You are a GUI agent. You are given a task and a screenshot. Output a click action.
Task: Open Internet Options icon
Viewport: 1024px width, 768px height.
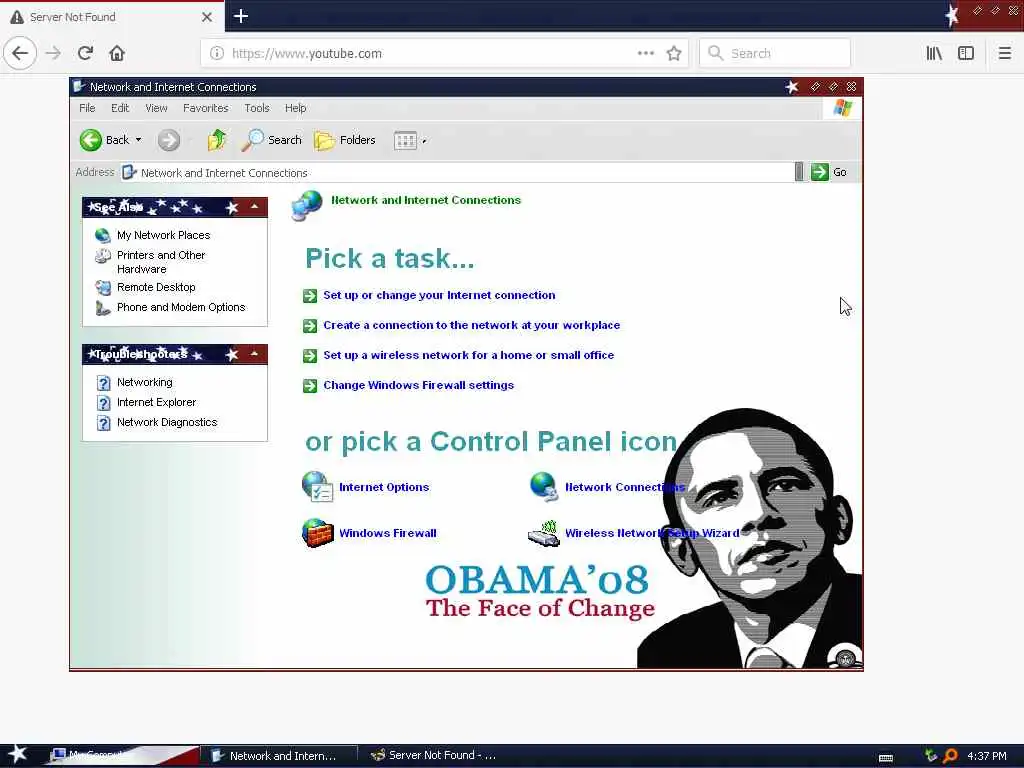tap(317, 487)
